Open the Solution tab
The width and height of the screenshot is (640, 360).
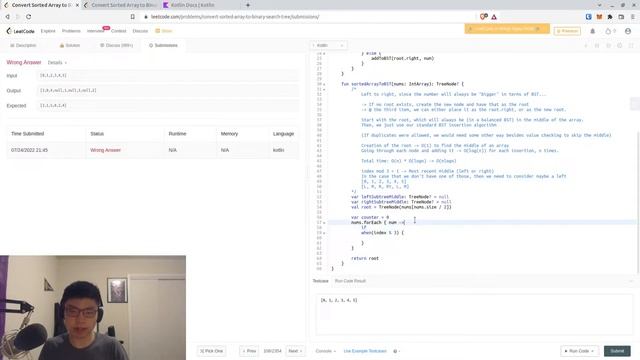pyautogui.click(x=70, y=45)
